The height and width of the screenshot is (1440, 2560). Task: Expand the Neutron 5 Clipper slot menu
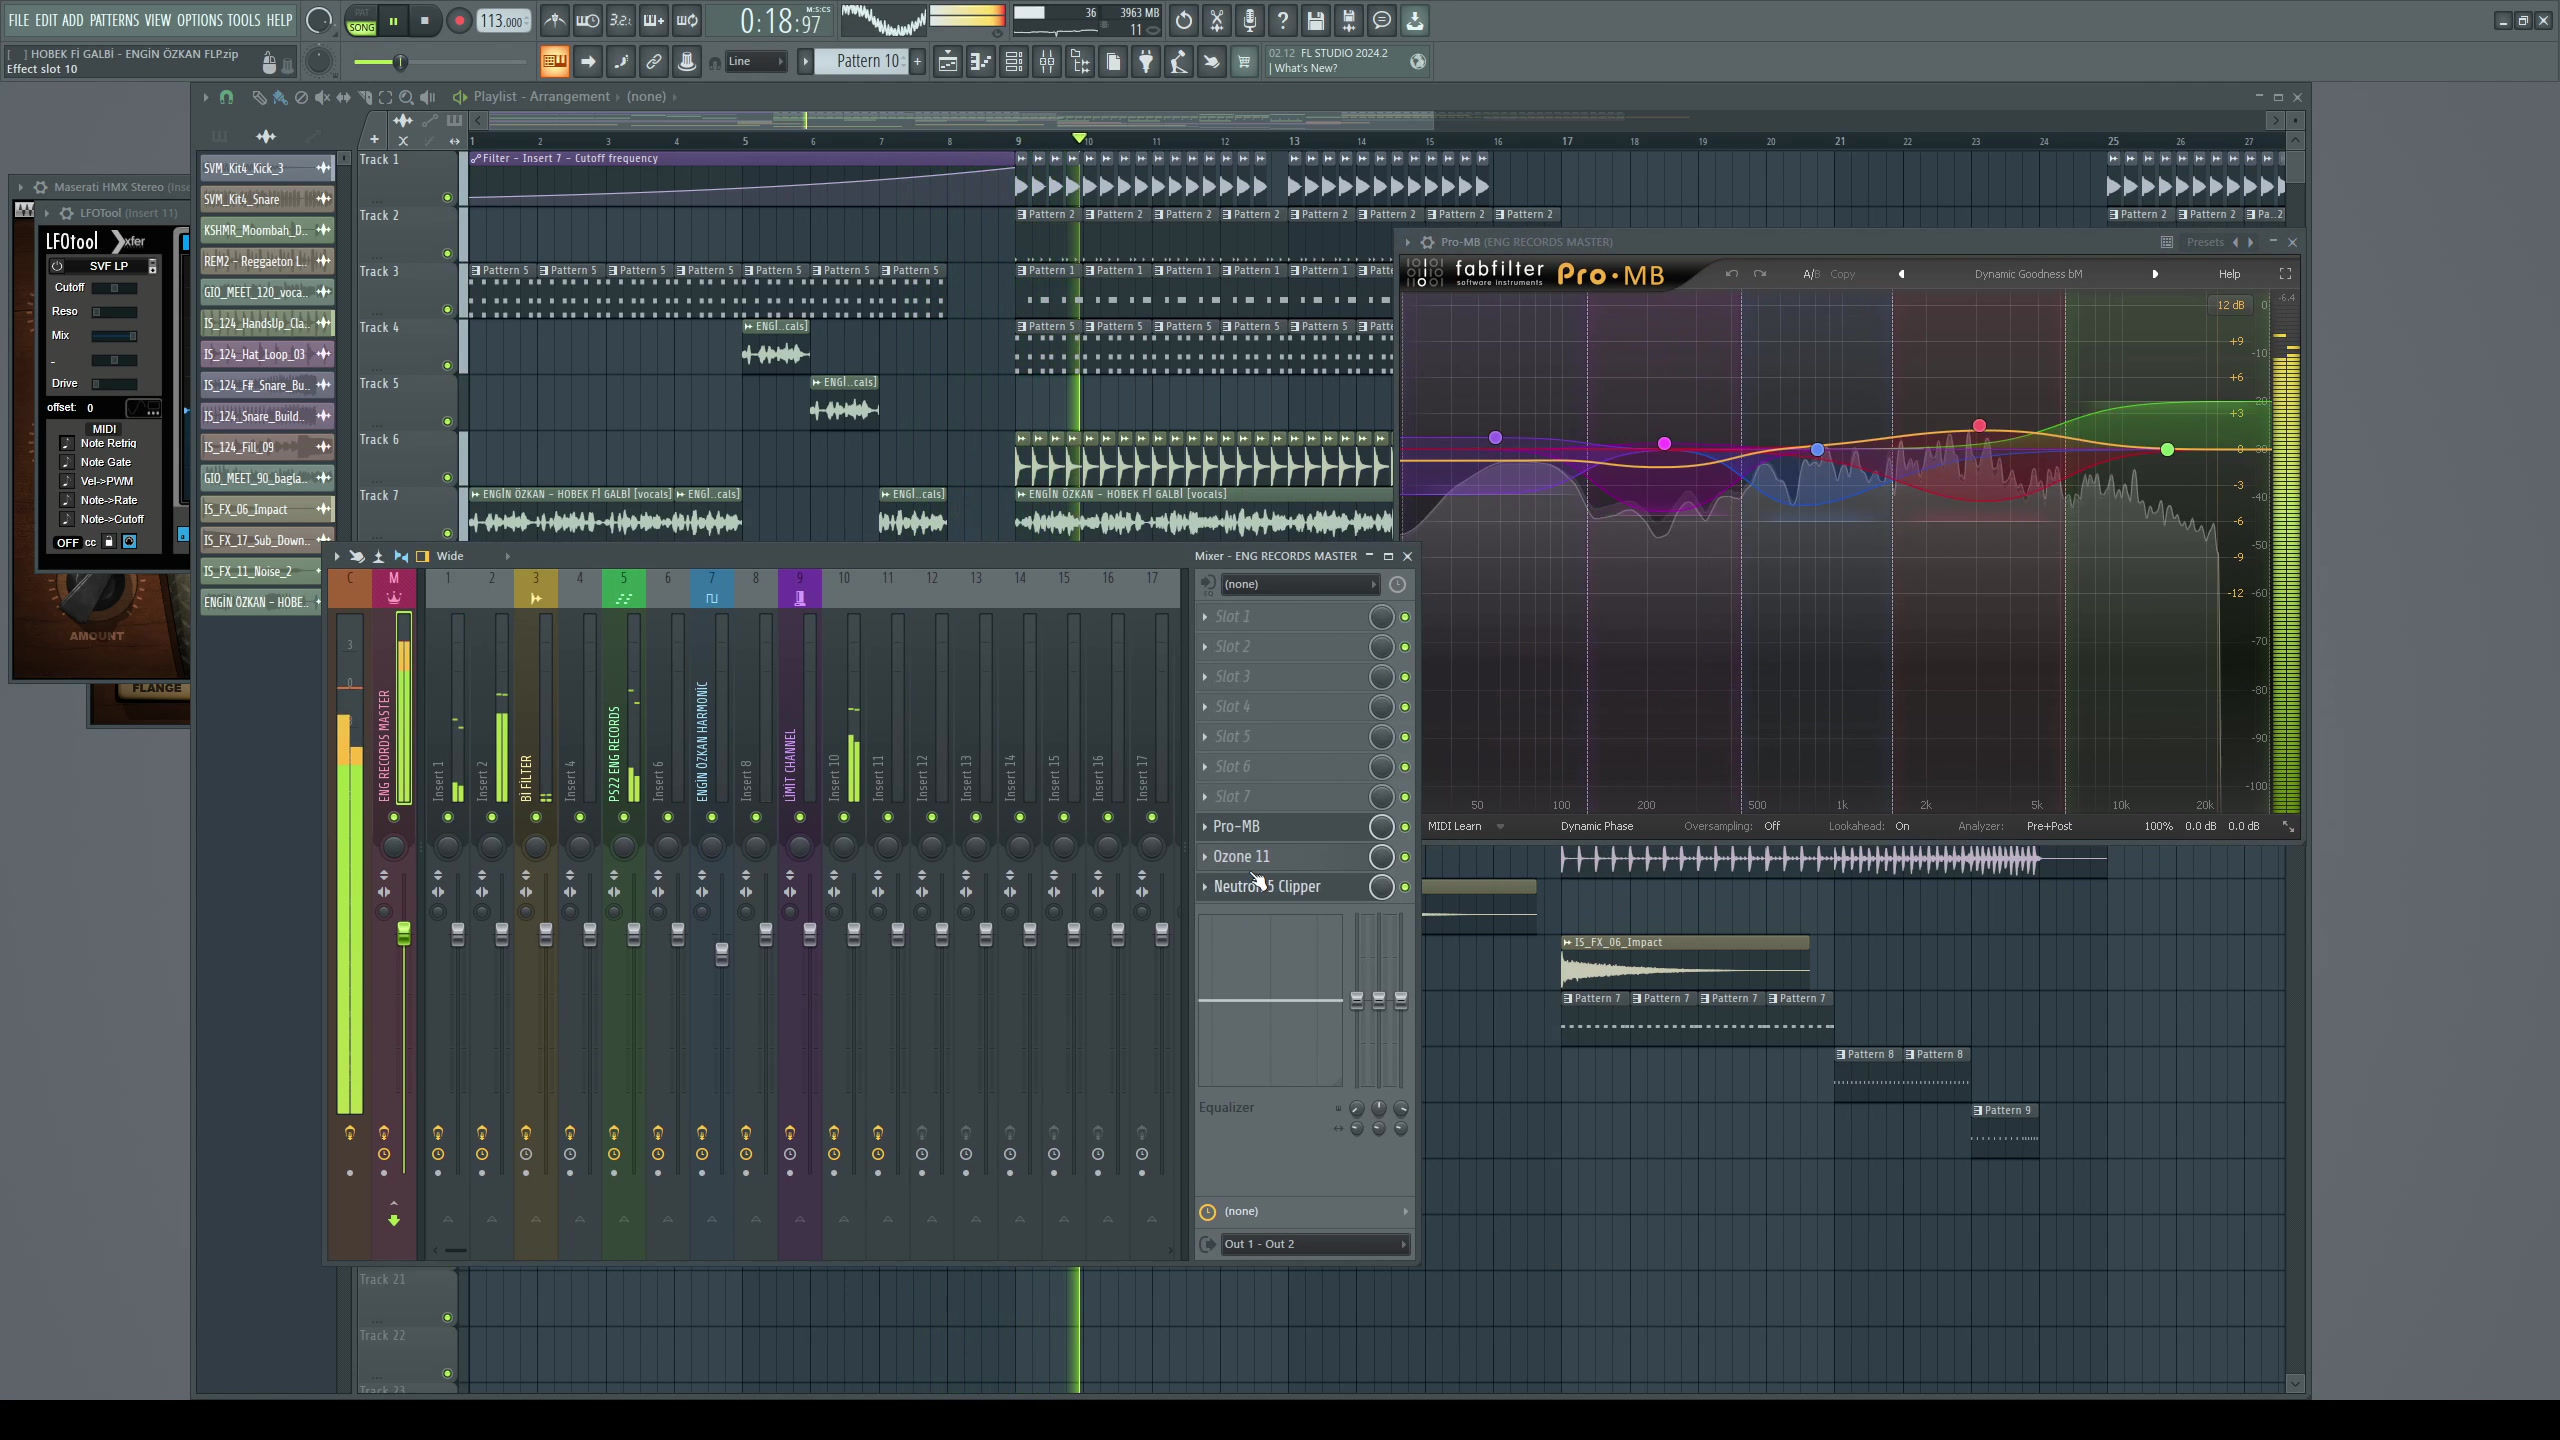pyautogui.click(x=1205, y=887)
